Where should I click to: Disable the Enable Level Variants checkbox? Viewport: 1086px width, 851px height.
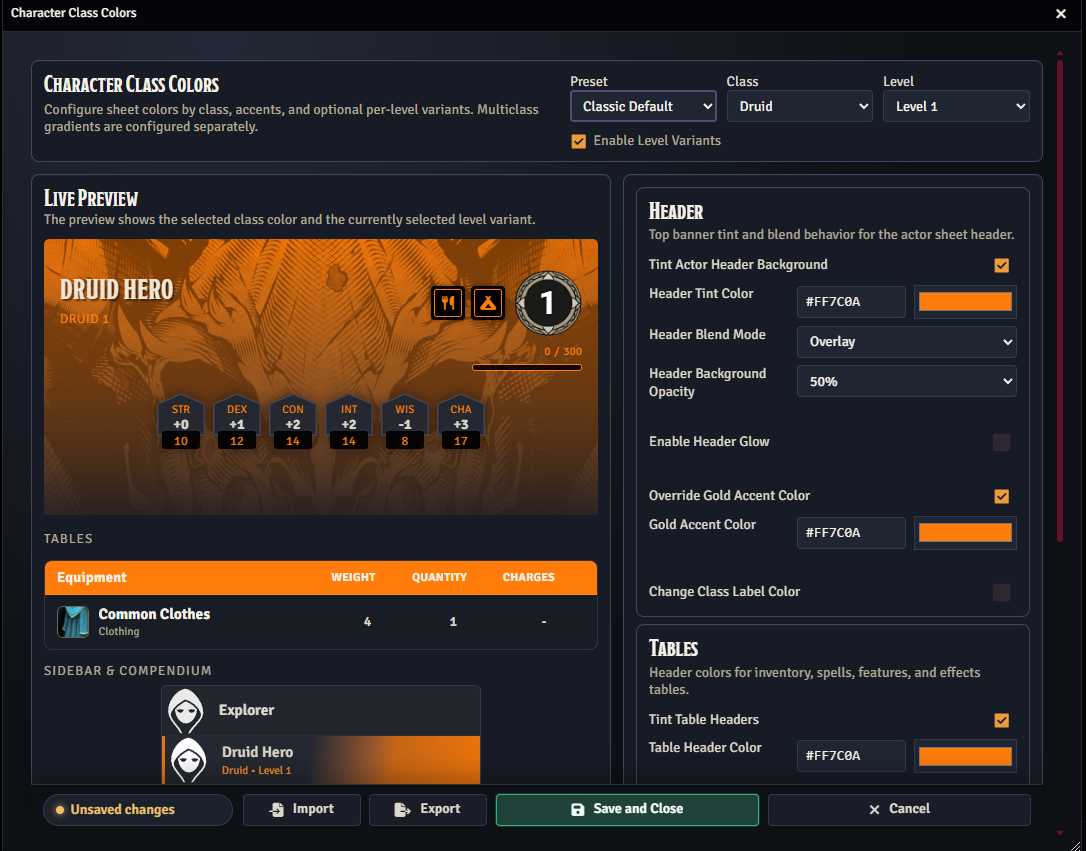[578, 141]
